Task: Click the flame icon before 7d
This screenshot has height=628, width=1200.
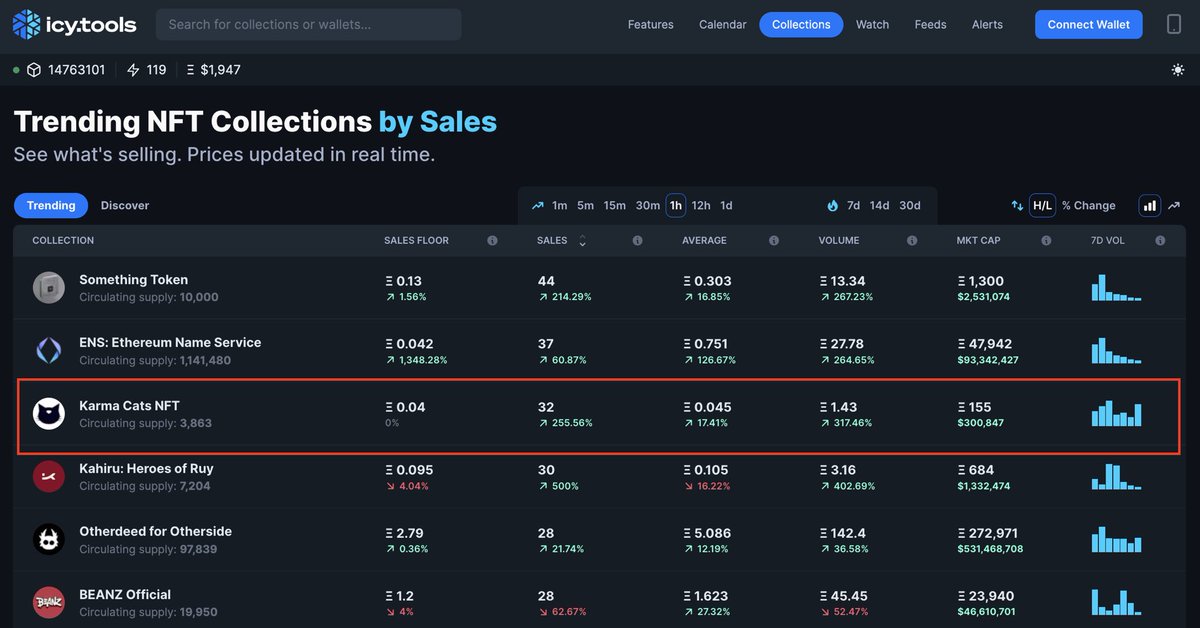Action: [832, 206]
